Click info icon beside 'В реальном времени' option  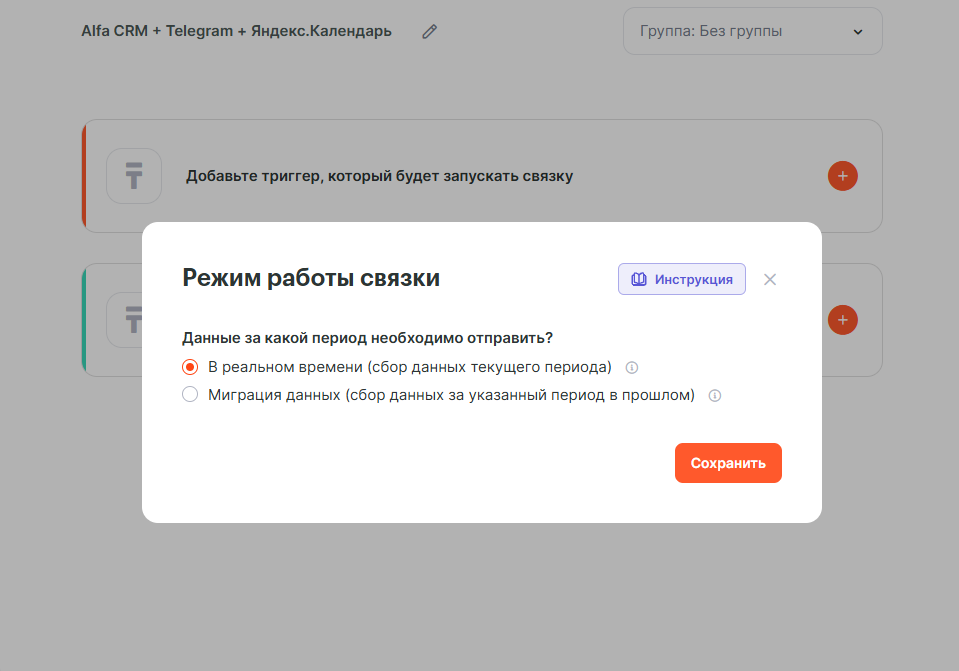(x=632, y=367)
